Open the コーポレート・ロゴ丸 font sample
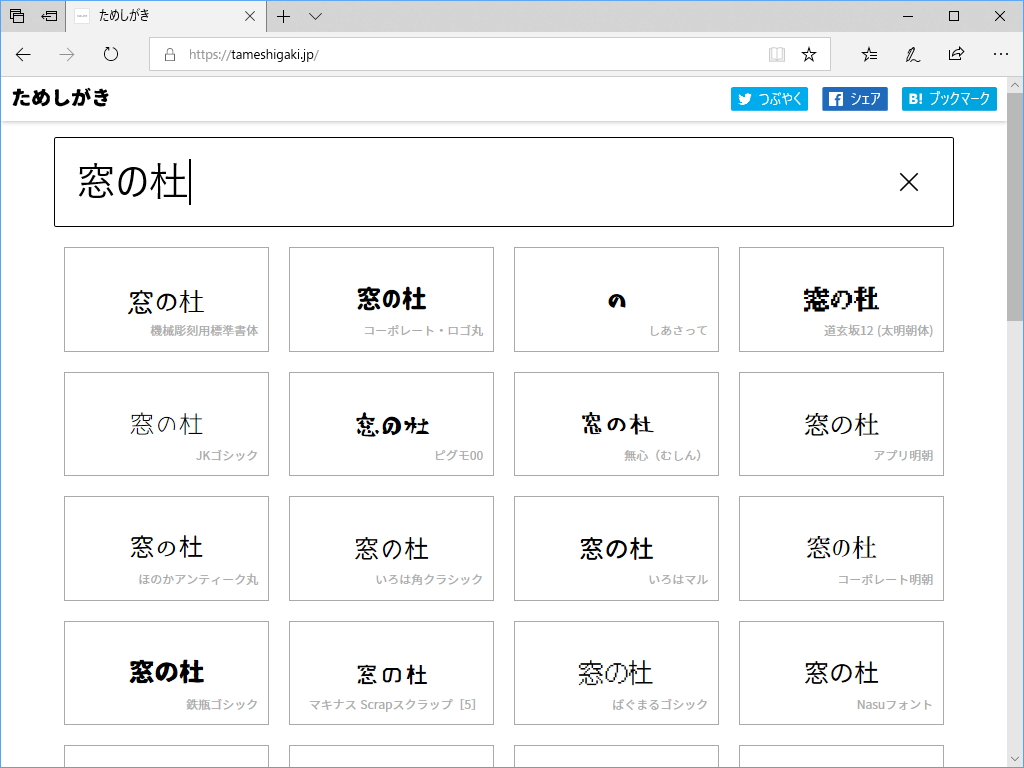Screen dimensions: 1024x768 (x=391, y=299)
